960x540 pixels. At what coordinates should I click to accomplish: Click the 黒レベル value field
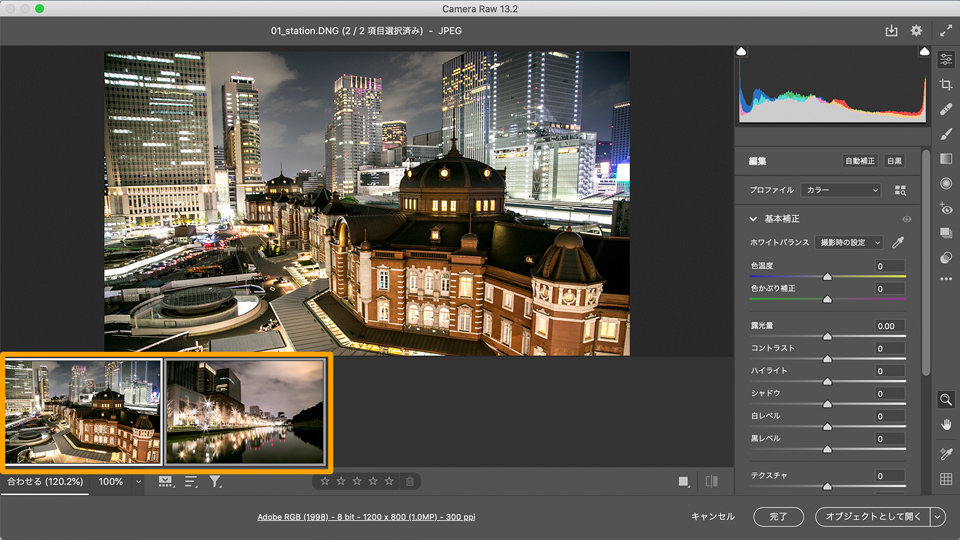[x=890, y=439]
